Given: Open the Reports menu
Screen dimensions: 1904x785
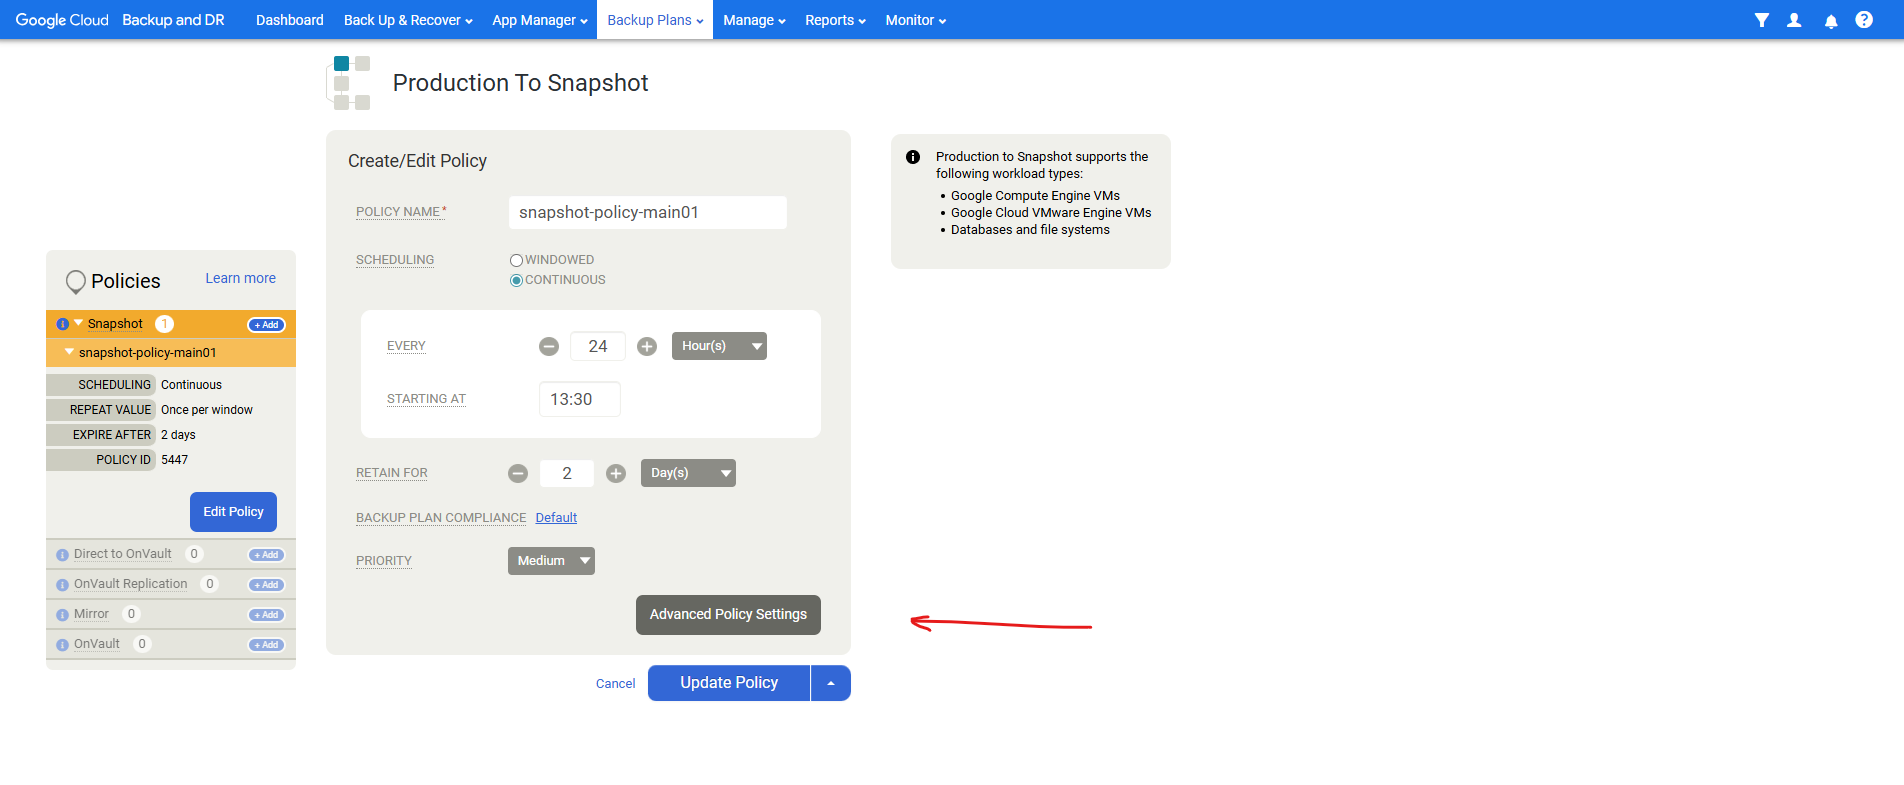Looking at the screenshot, I should [835, 20].
